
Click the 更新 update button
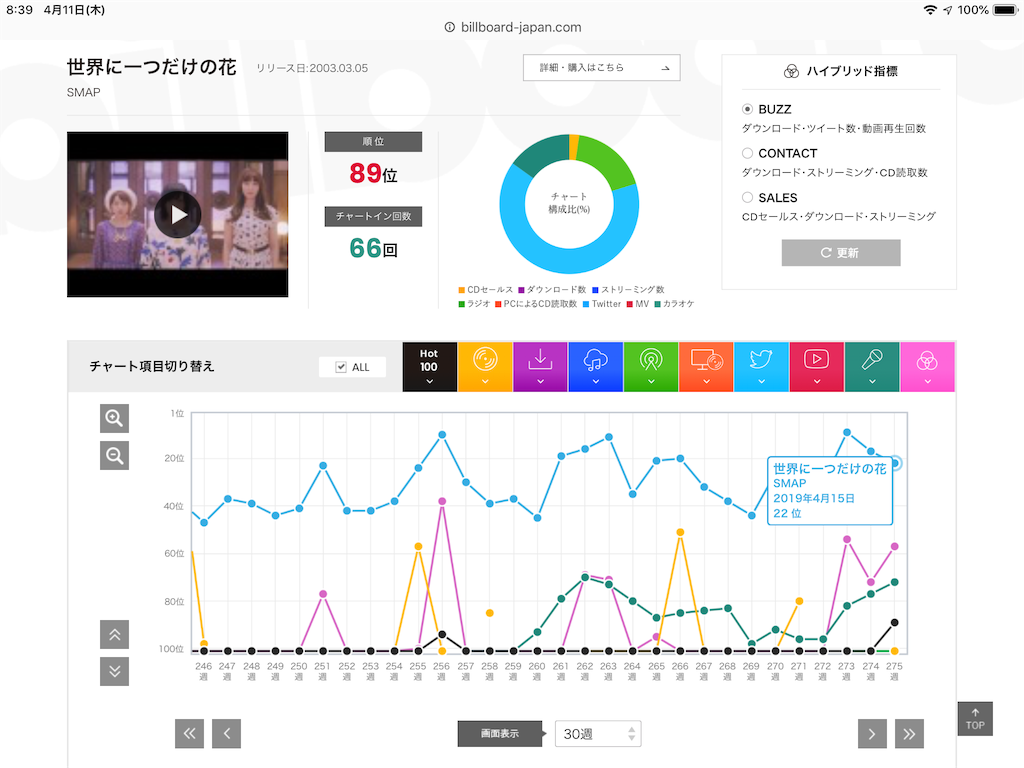[x=840, y=253]
